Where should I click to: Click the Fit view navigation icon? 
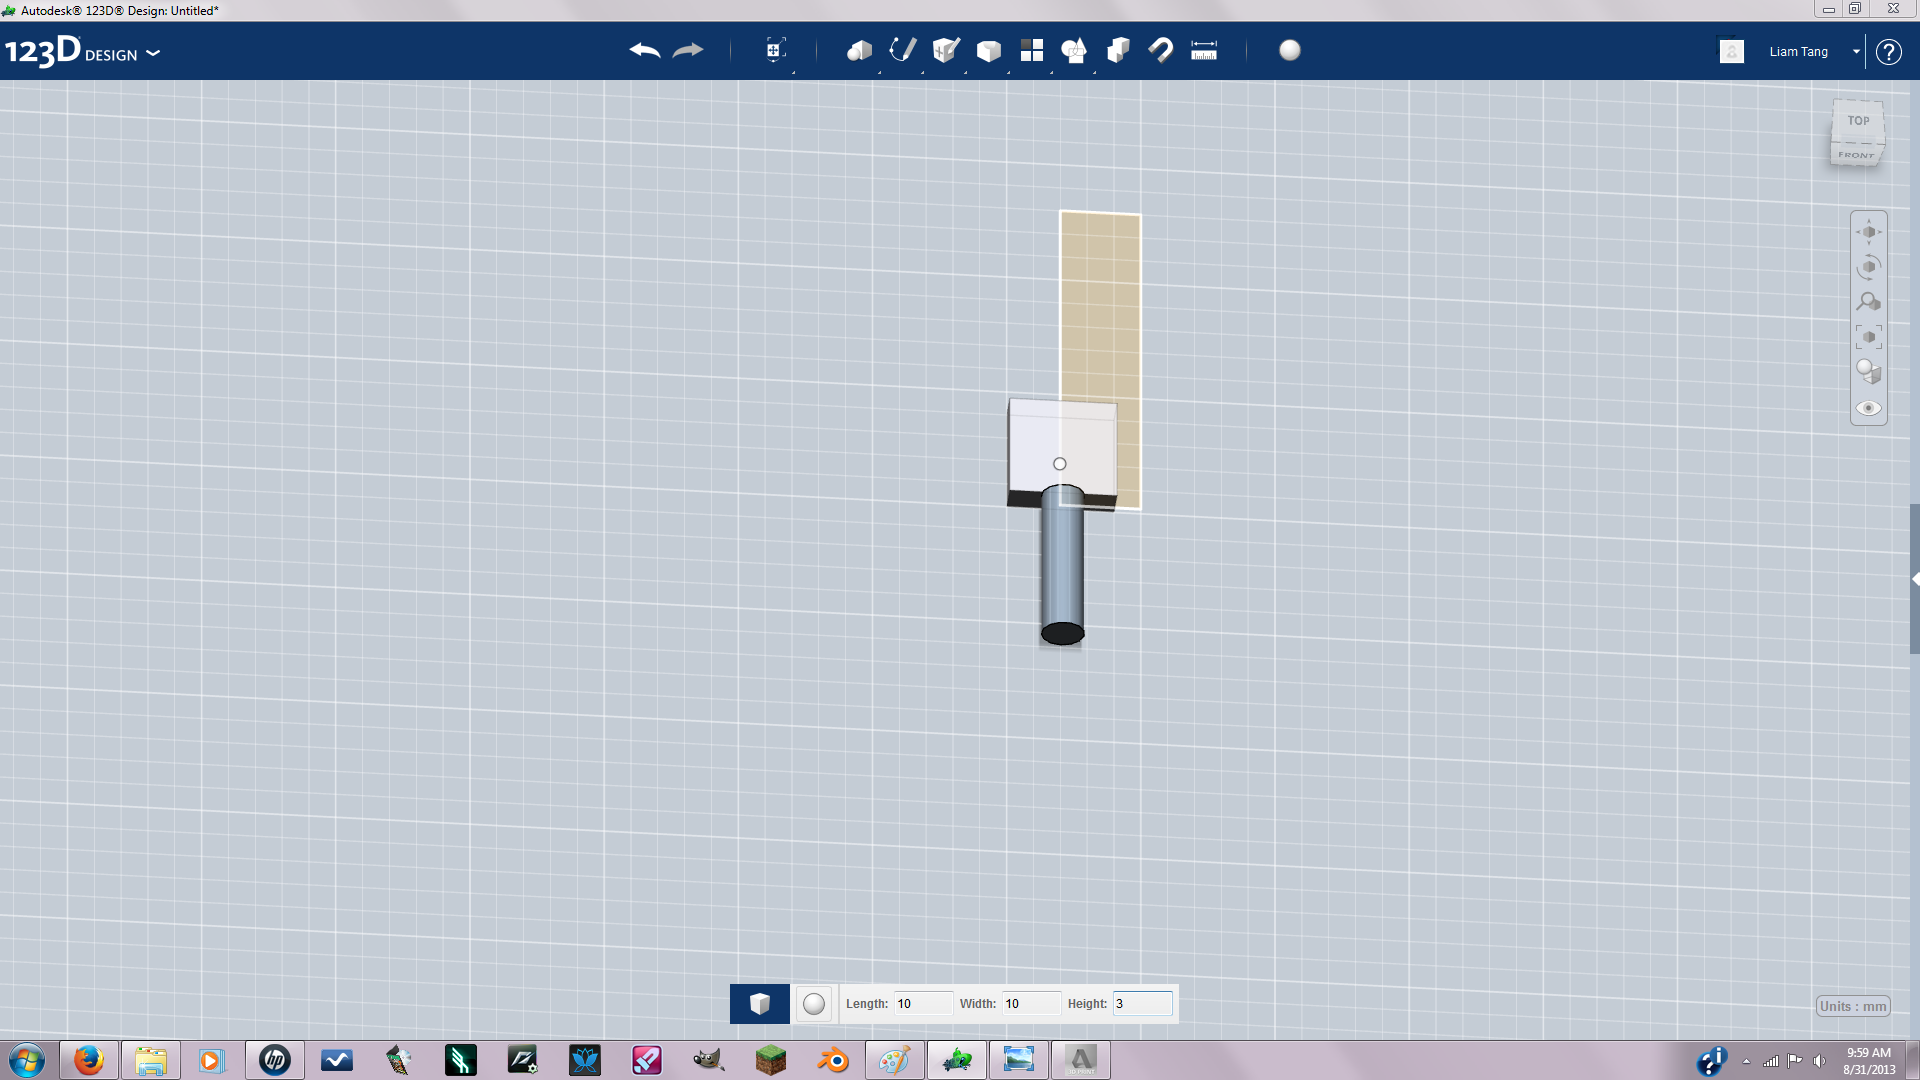1869,337
